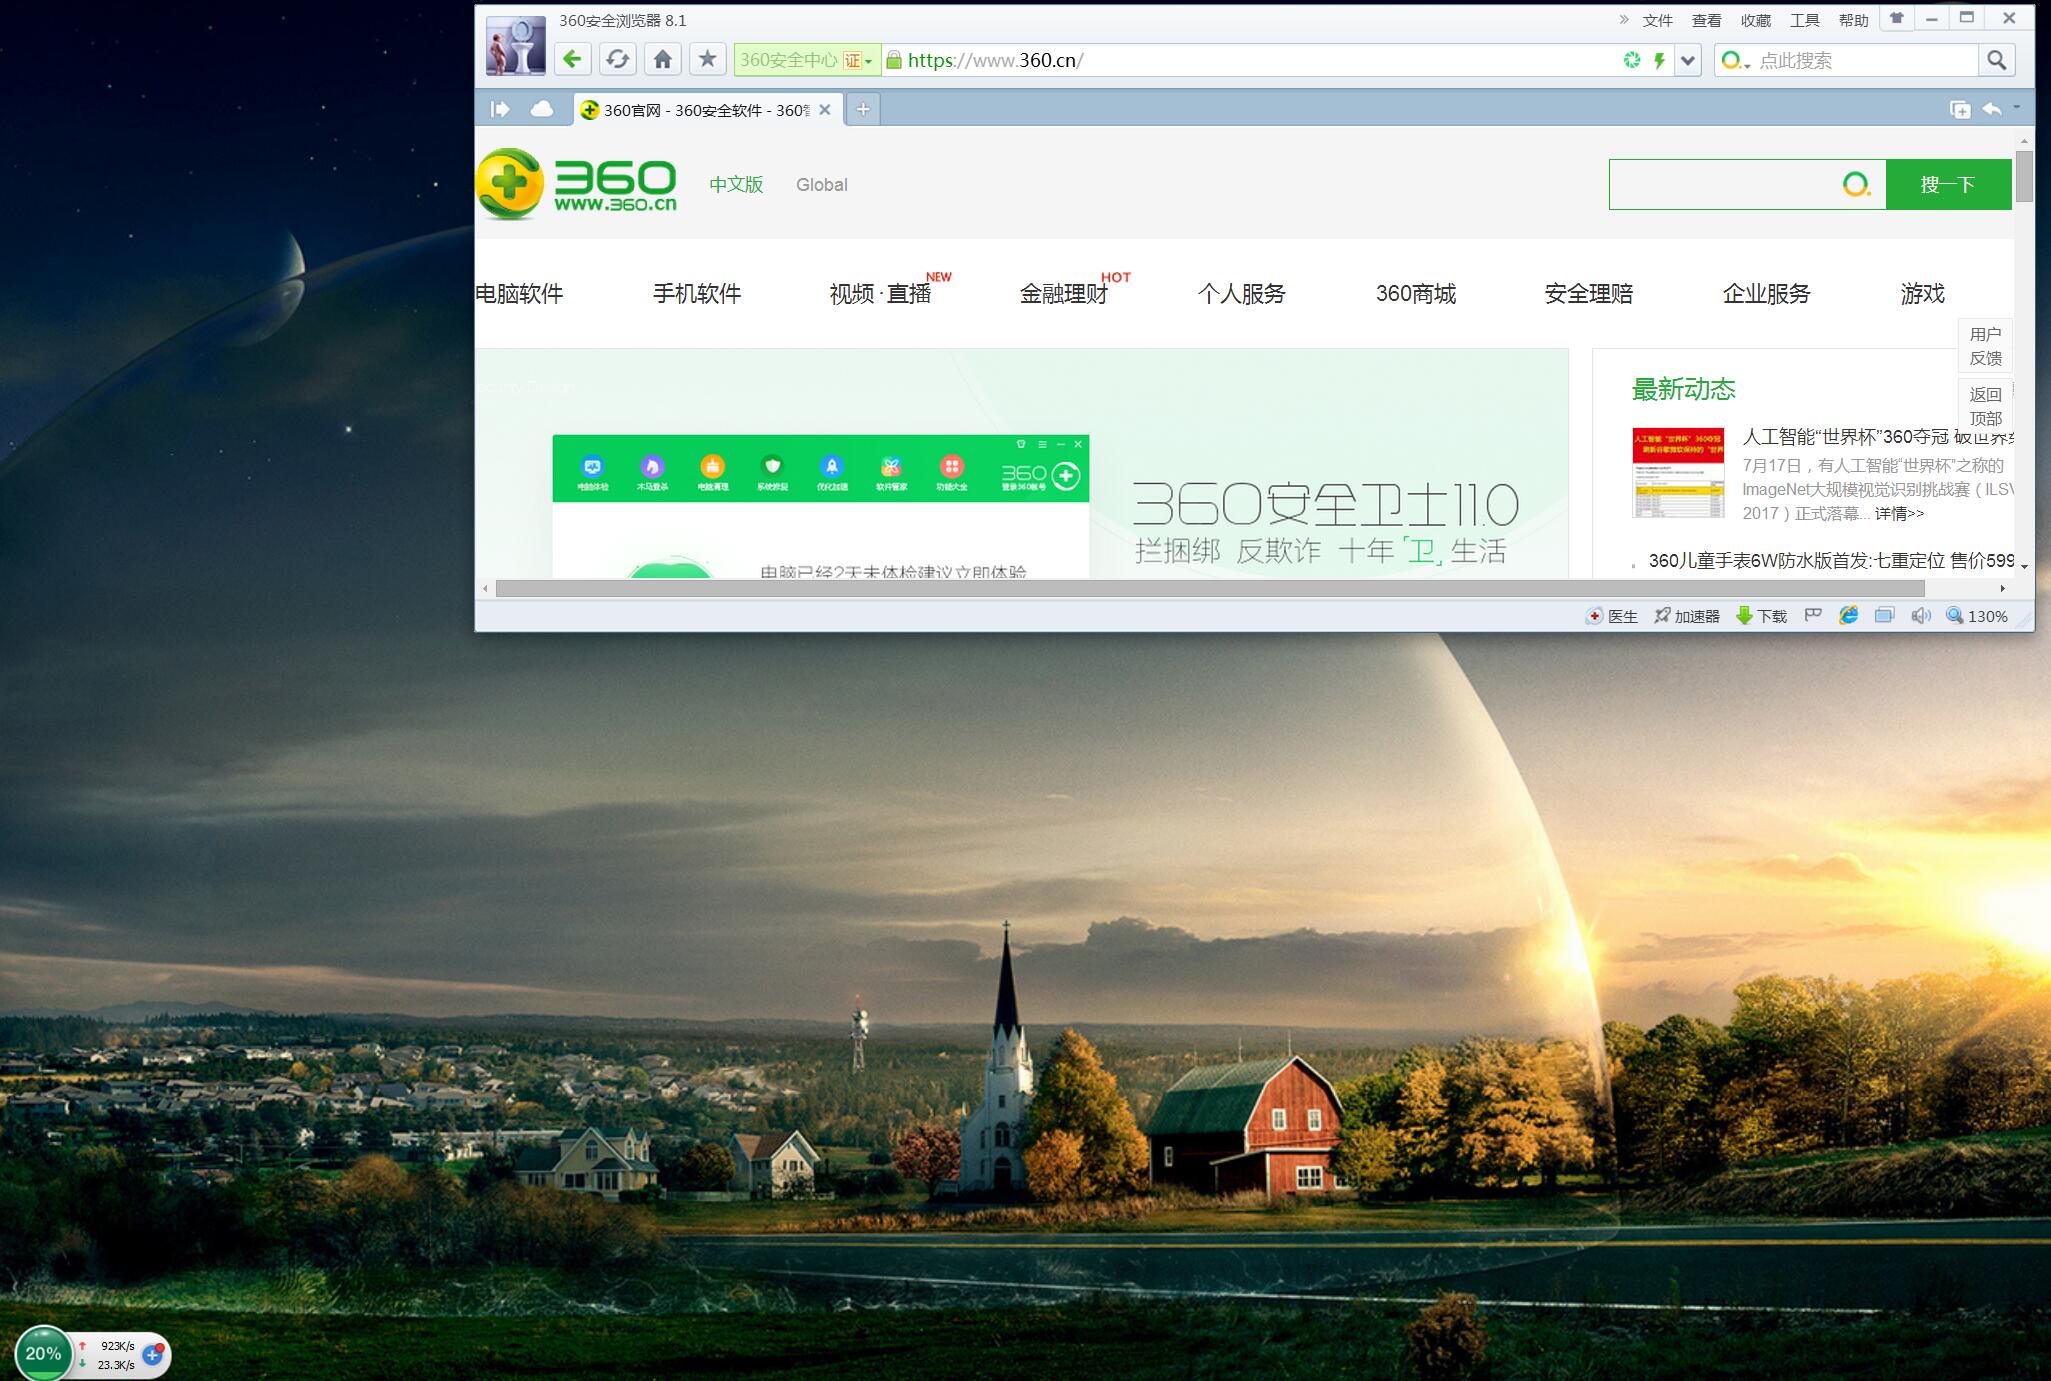The width and height of the screenshot is (2051, 1381).
Task: Open 360商城 navigation item
Action: [x=1415, y=294]
